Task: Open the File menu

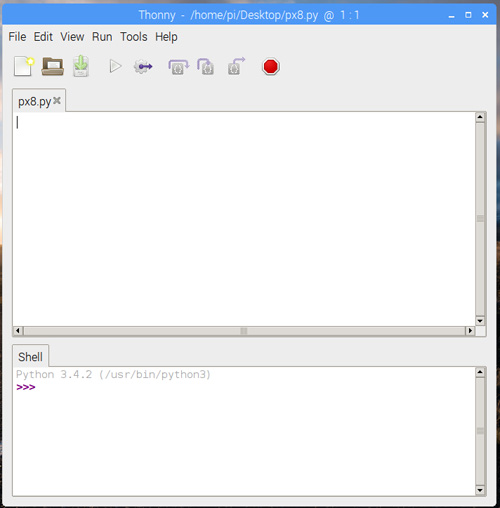Action: click(17, 37)
